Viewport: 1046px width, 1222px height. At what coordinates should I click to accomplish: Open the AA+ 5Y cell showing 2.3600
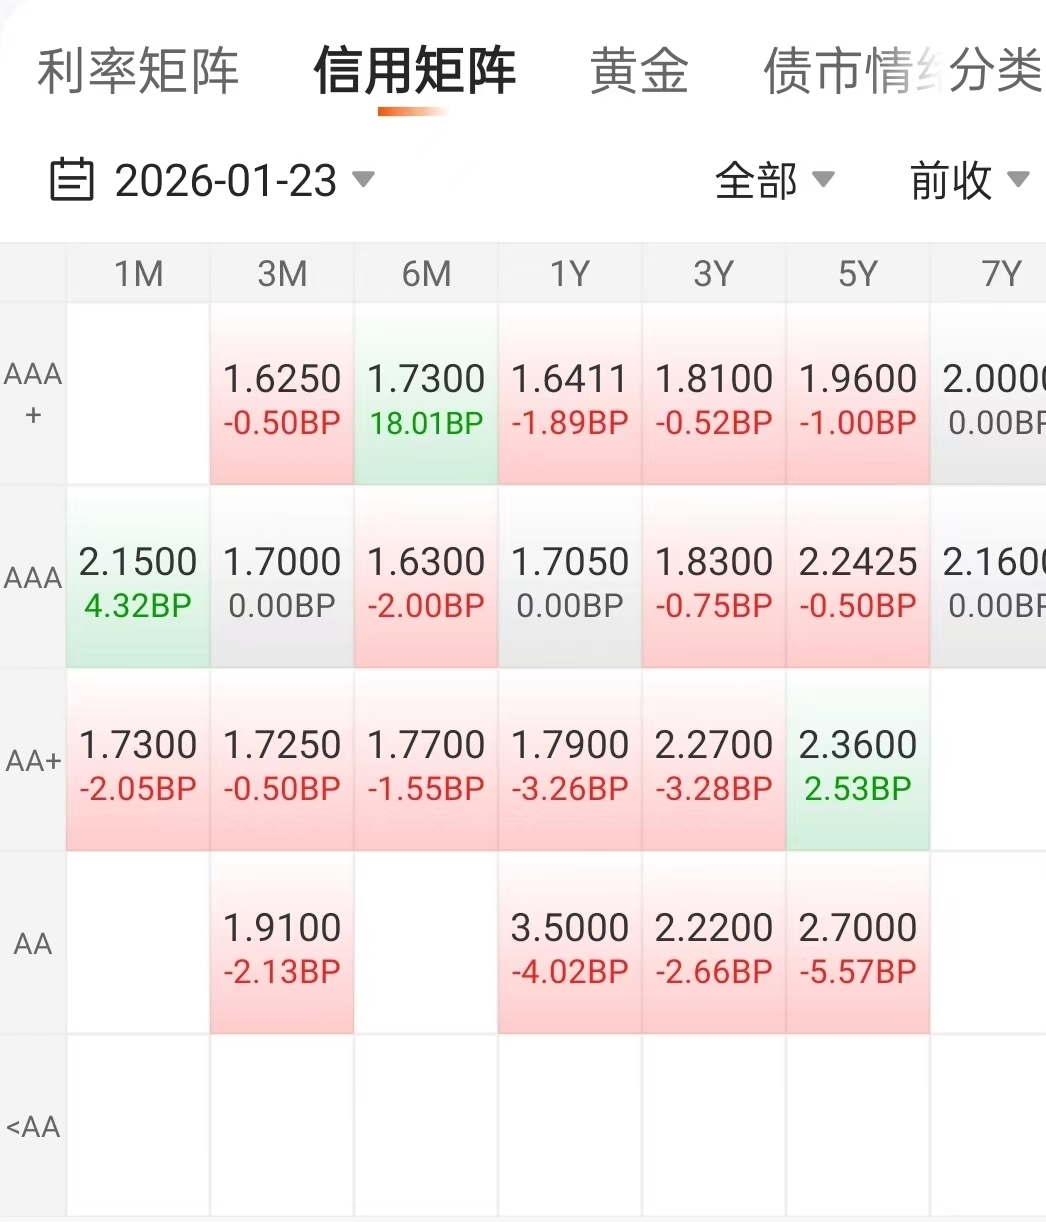click(x=858, y=761)
